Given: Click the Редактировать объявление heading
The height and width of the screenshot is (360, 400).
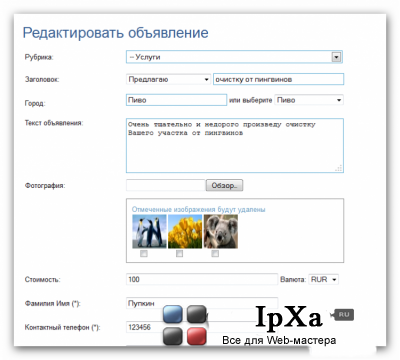Looking at the screenshot, I should [116, 33].
